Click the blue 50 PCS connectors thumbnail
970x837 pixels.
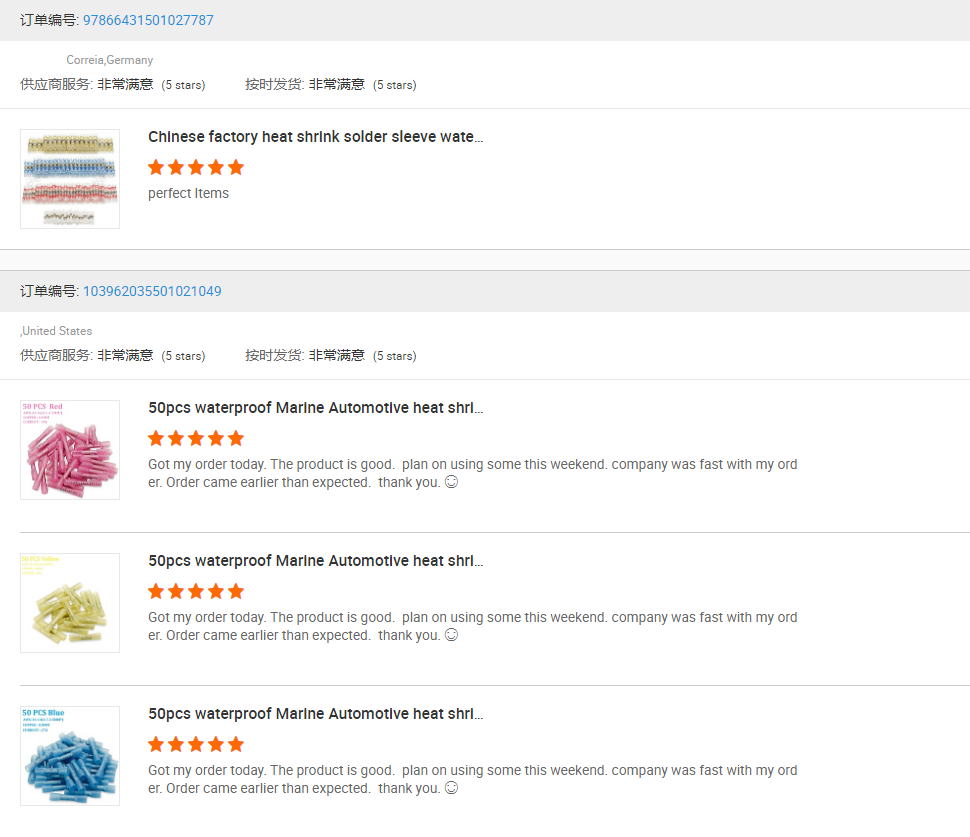pos(70,756)
